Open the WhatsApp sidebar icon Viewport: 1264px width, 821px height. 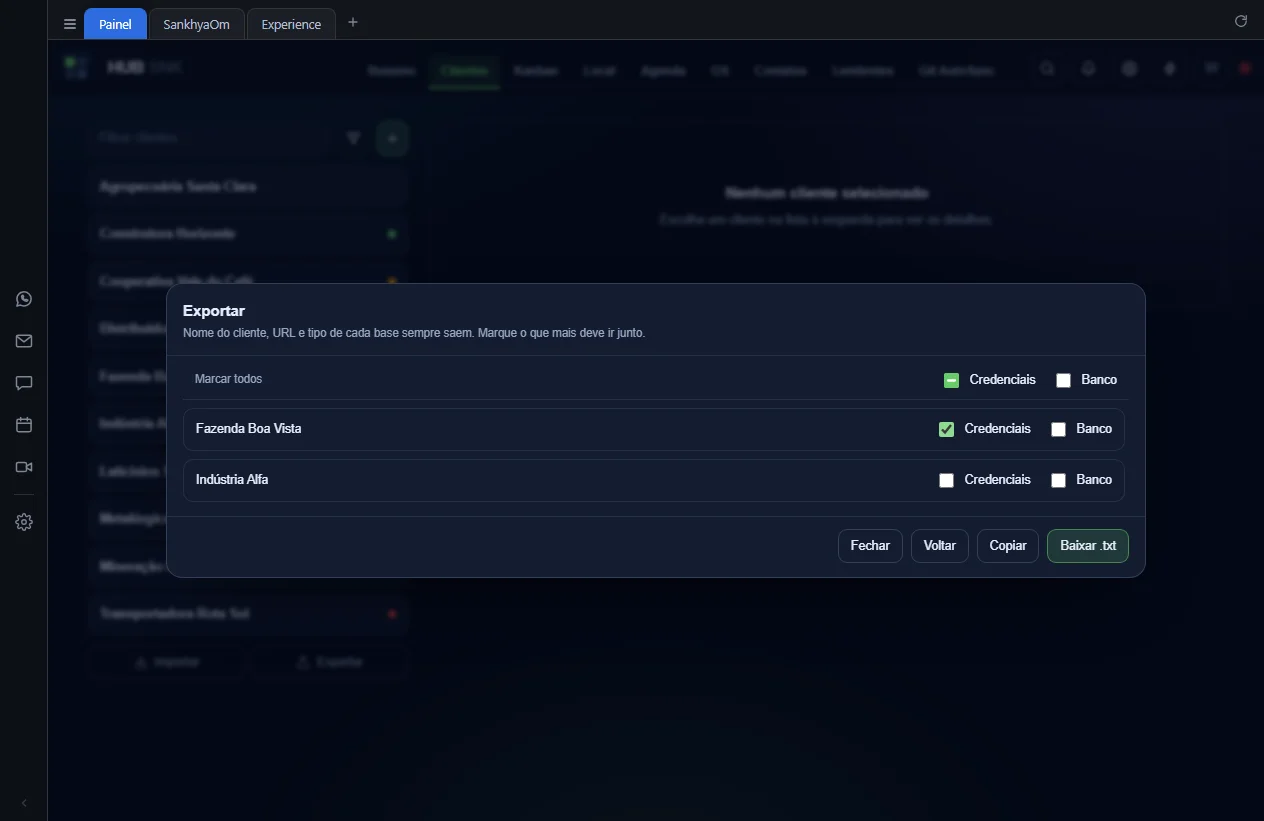[24, 299]
